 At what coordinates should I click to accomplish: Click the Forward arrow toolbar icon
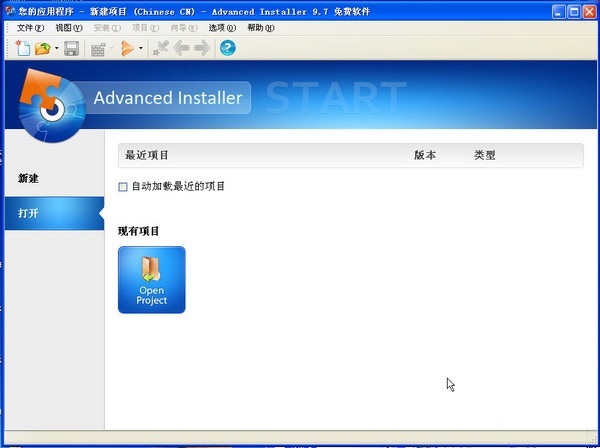pos(202,48)
